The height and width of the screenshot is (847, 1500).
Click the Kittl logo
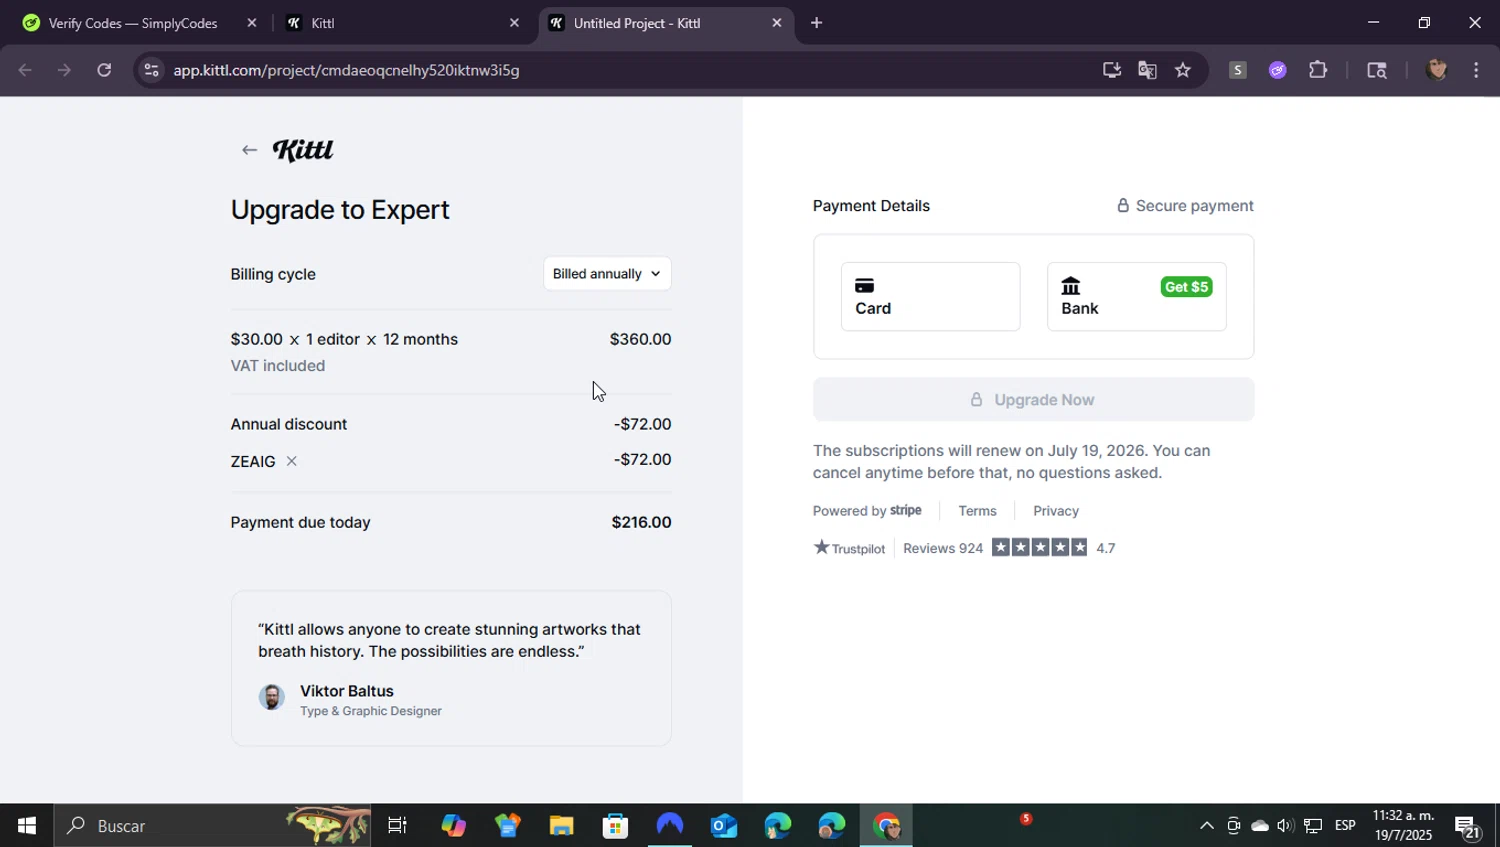(303, 150)
